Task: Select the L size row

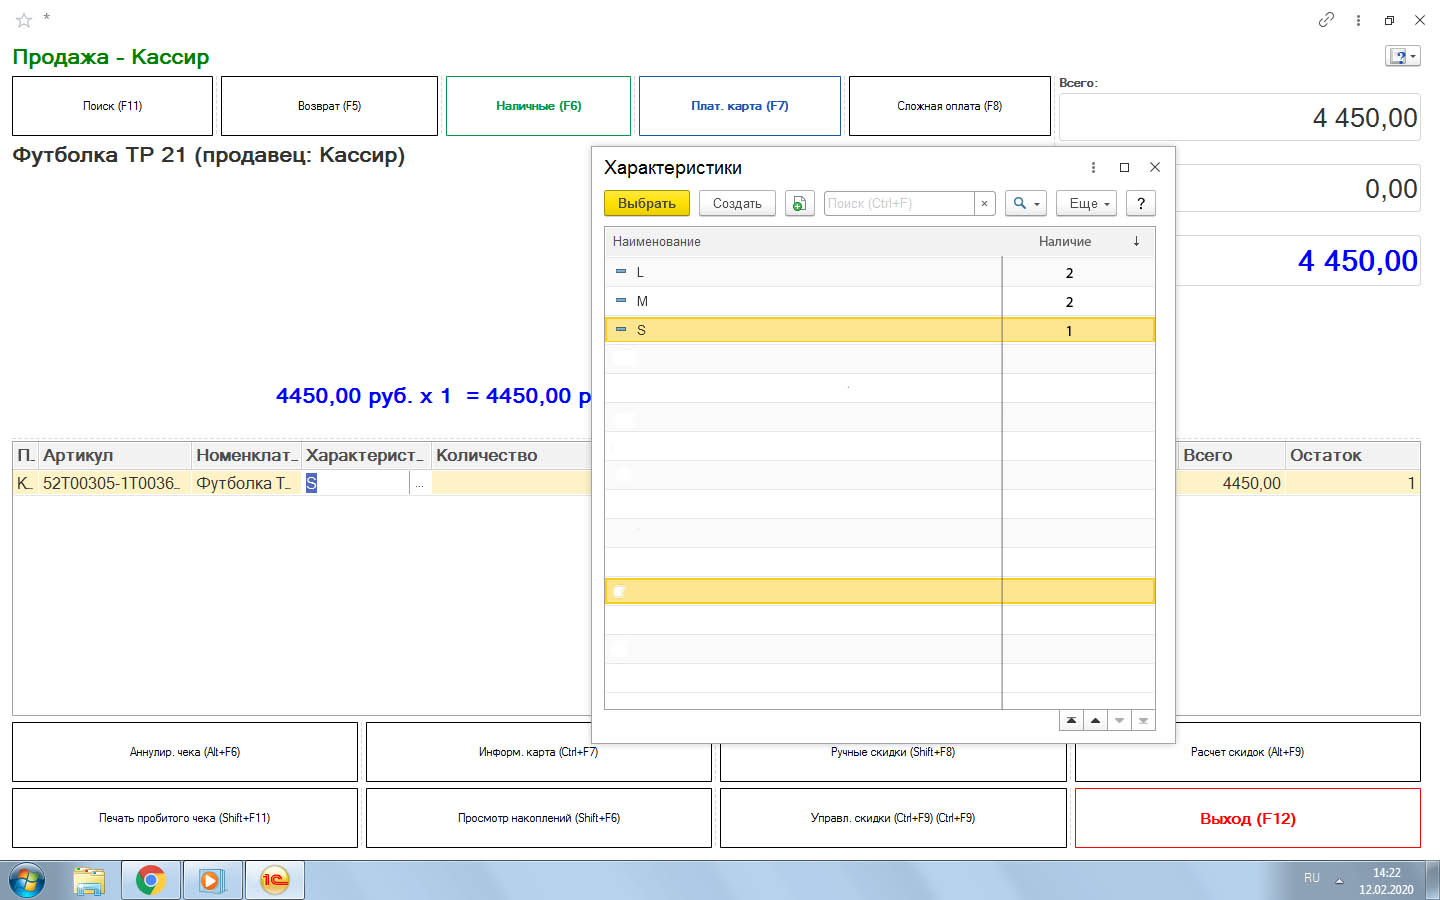Action: 800,273
